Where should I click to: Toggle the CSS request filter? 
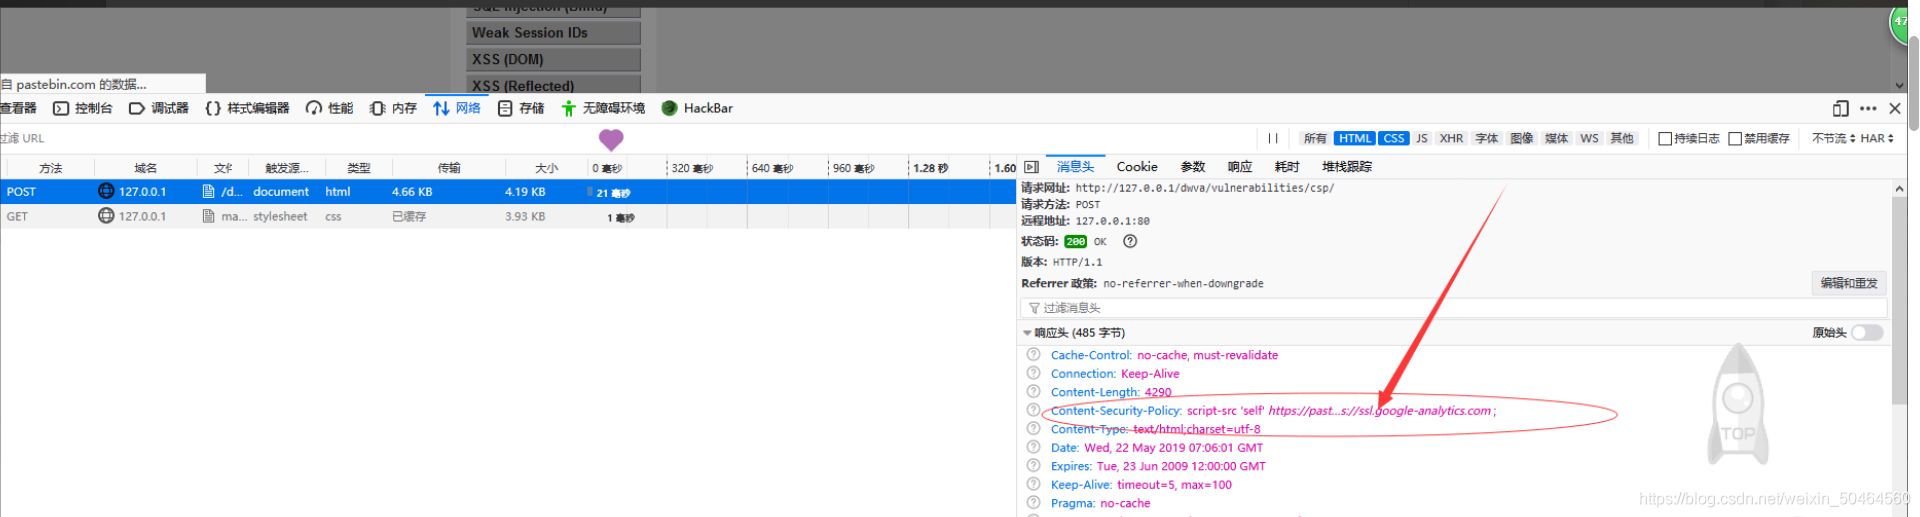1394,138
